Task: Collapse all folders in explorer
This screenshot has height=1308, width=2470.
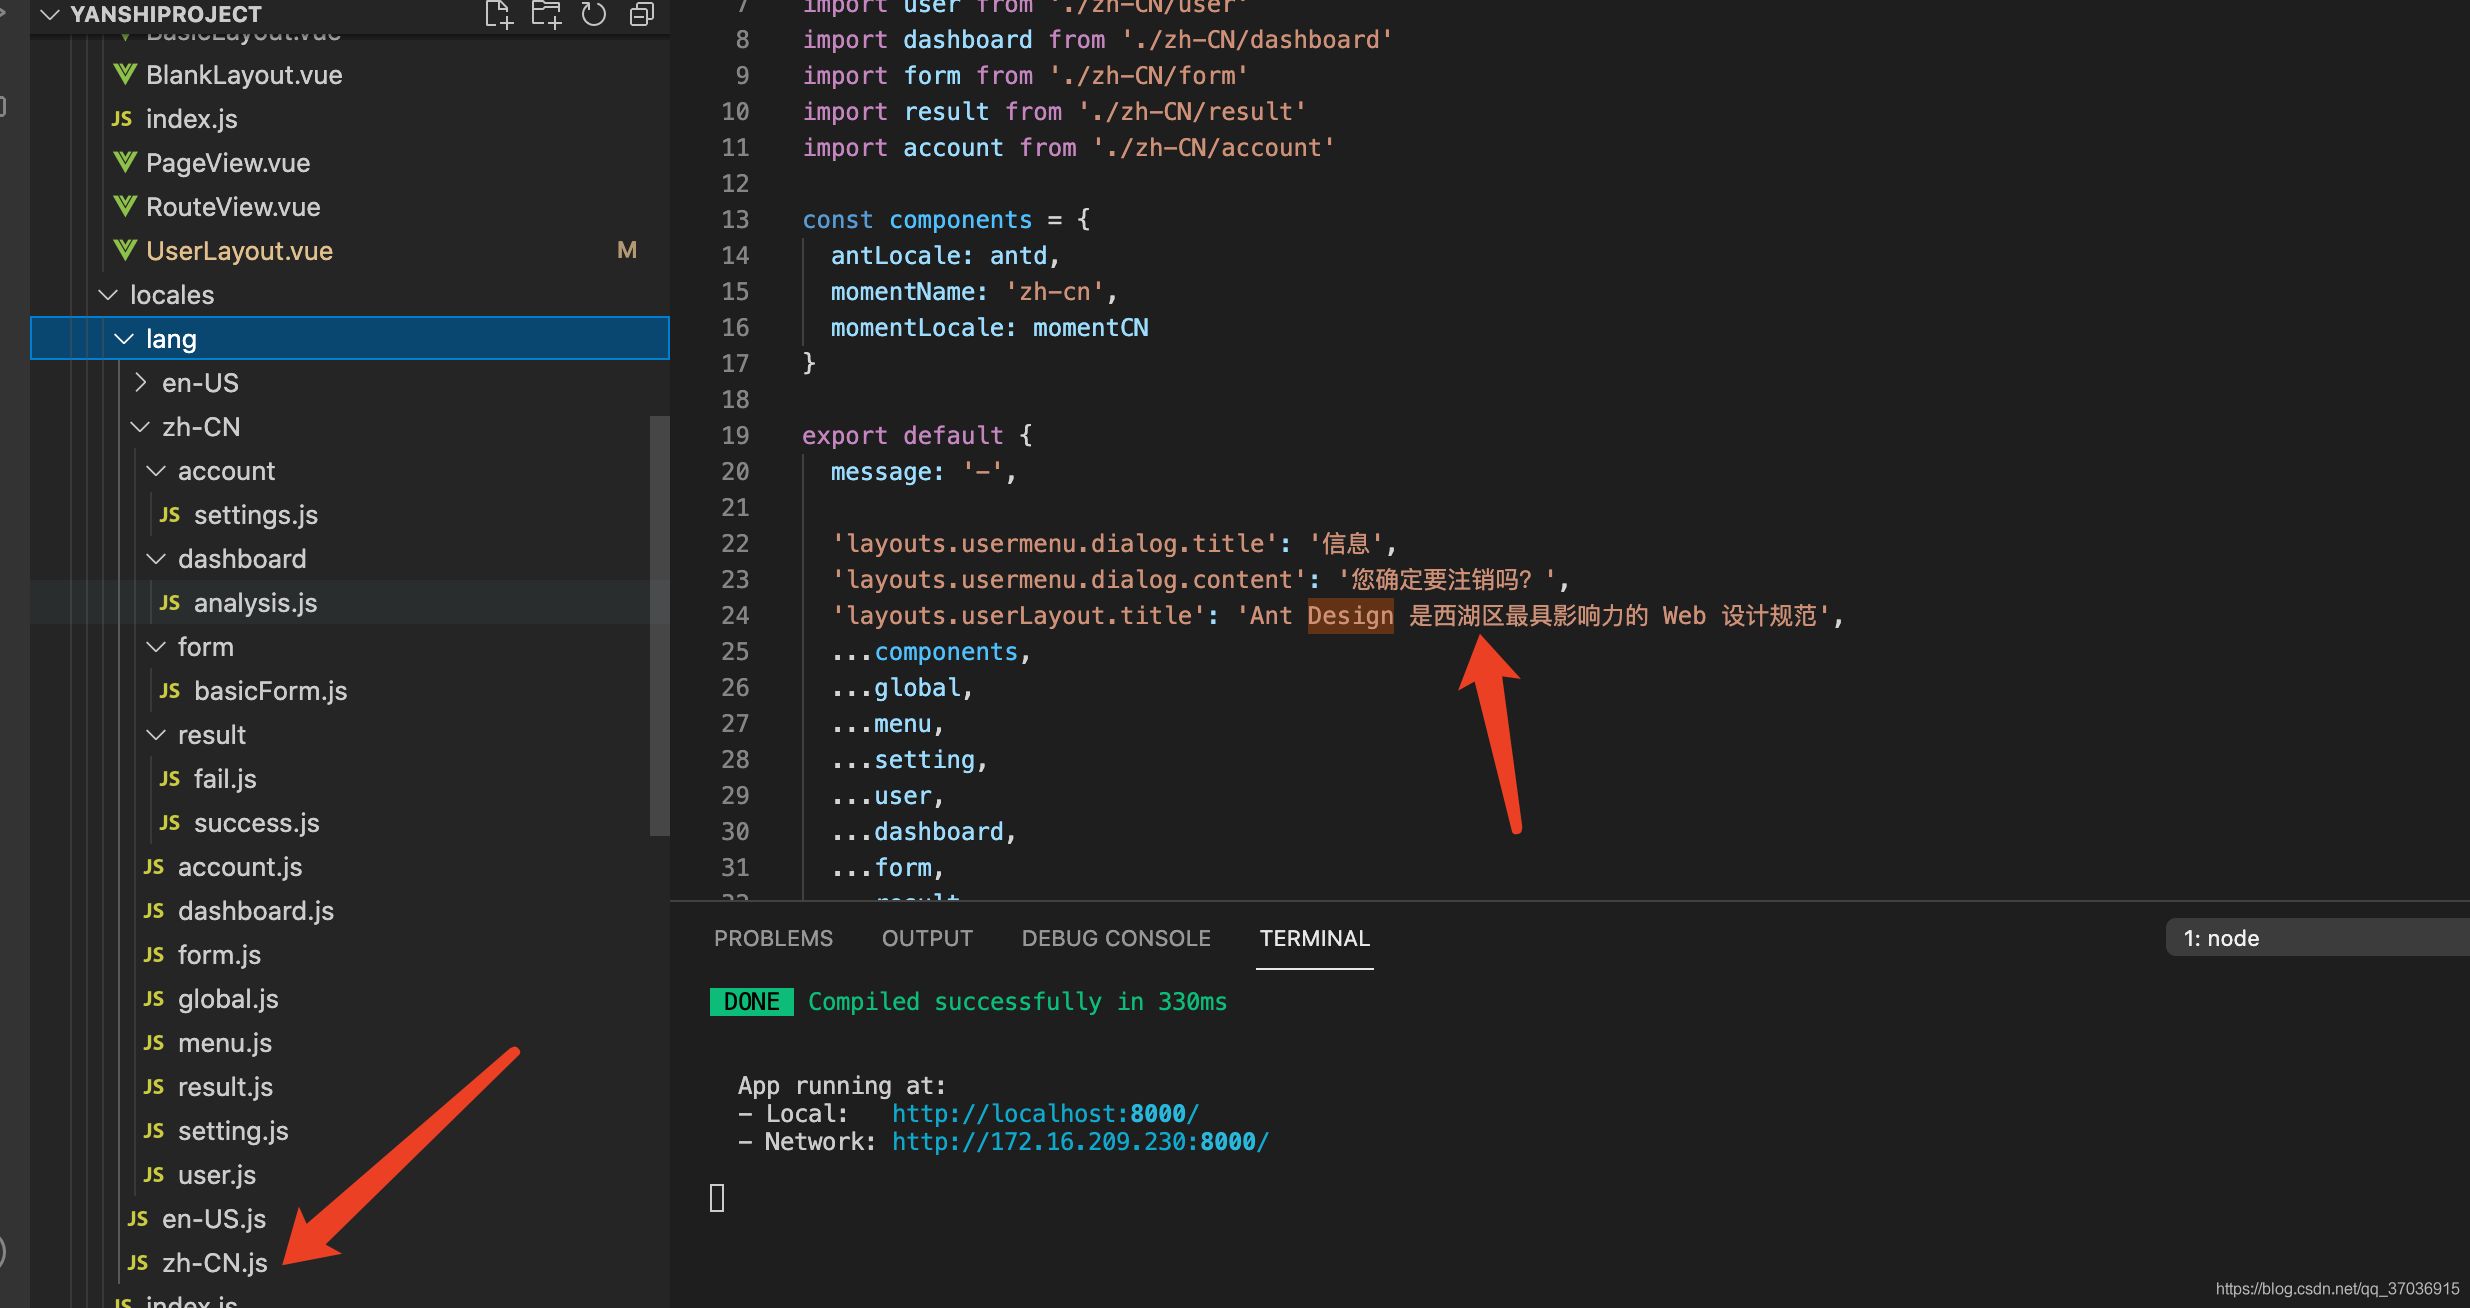Action: point(642,14)
